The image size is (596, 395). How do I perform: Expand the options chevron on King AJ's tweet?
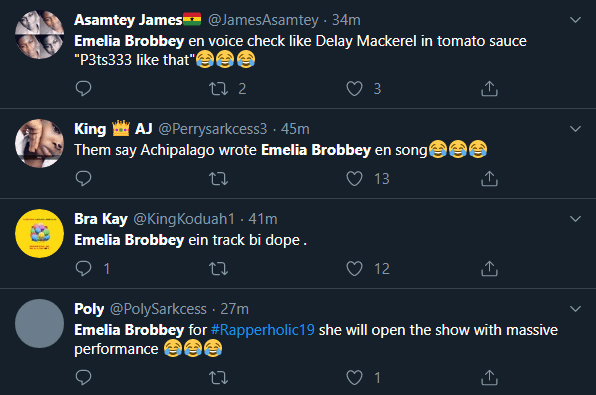click(x=575, y=129)
